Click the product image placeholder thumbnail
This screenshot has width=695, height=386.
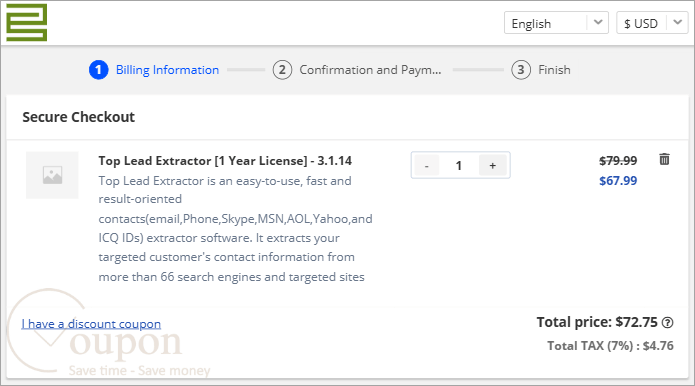pos(52,175)
